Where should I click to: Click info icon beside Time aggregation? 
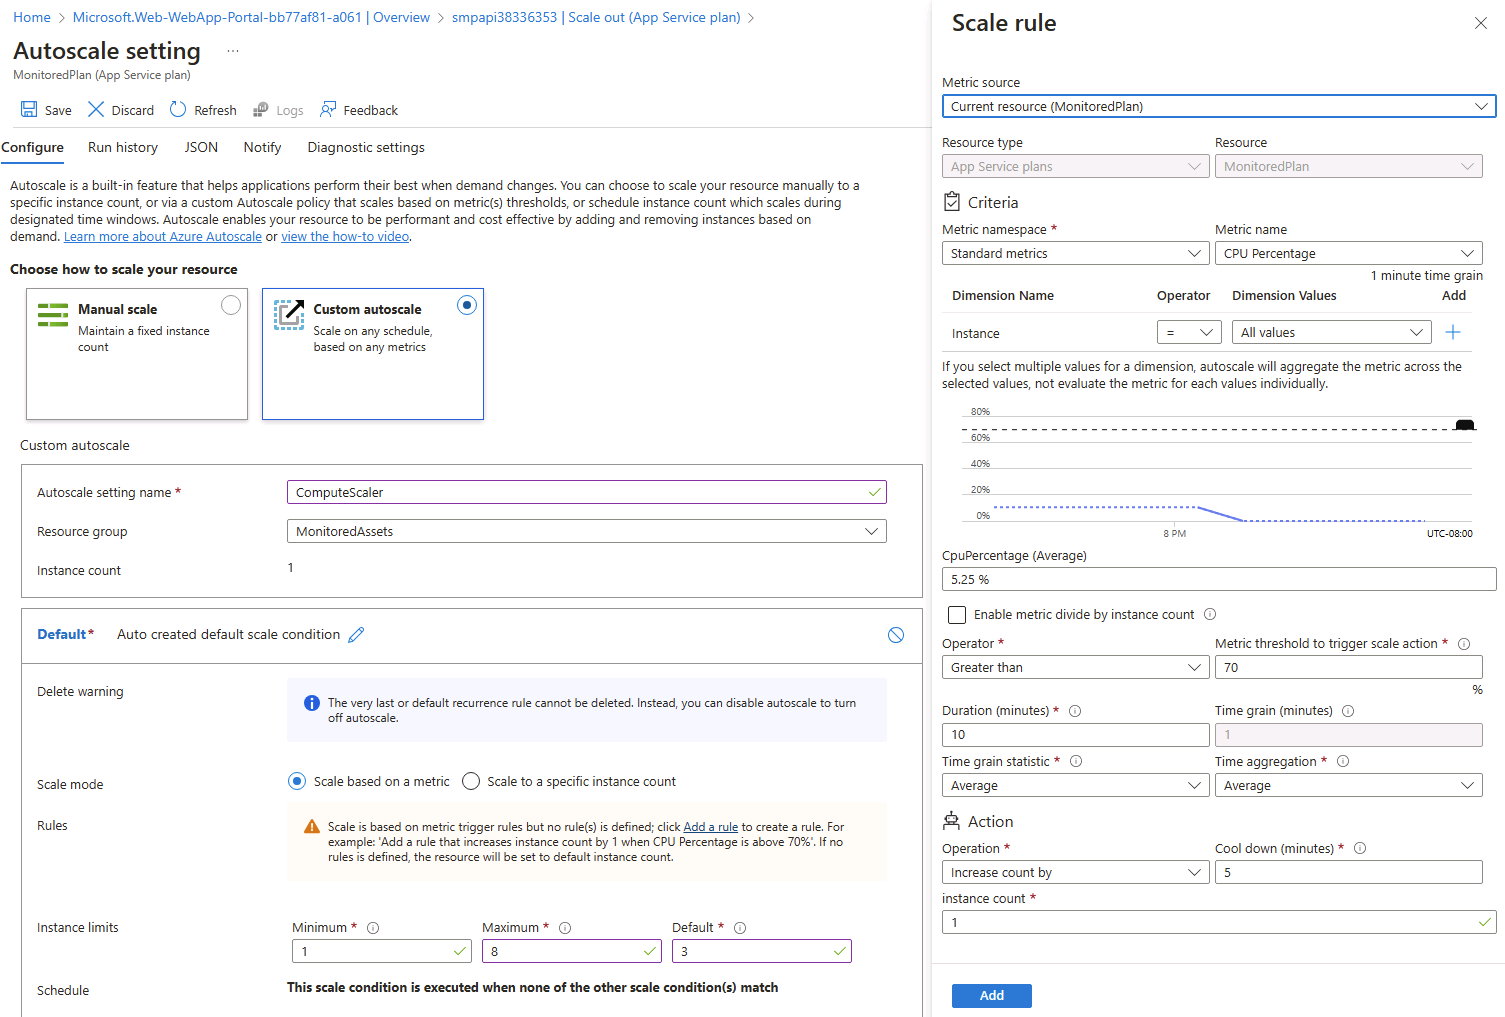point(1343,761)
